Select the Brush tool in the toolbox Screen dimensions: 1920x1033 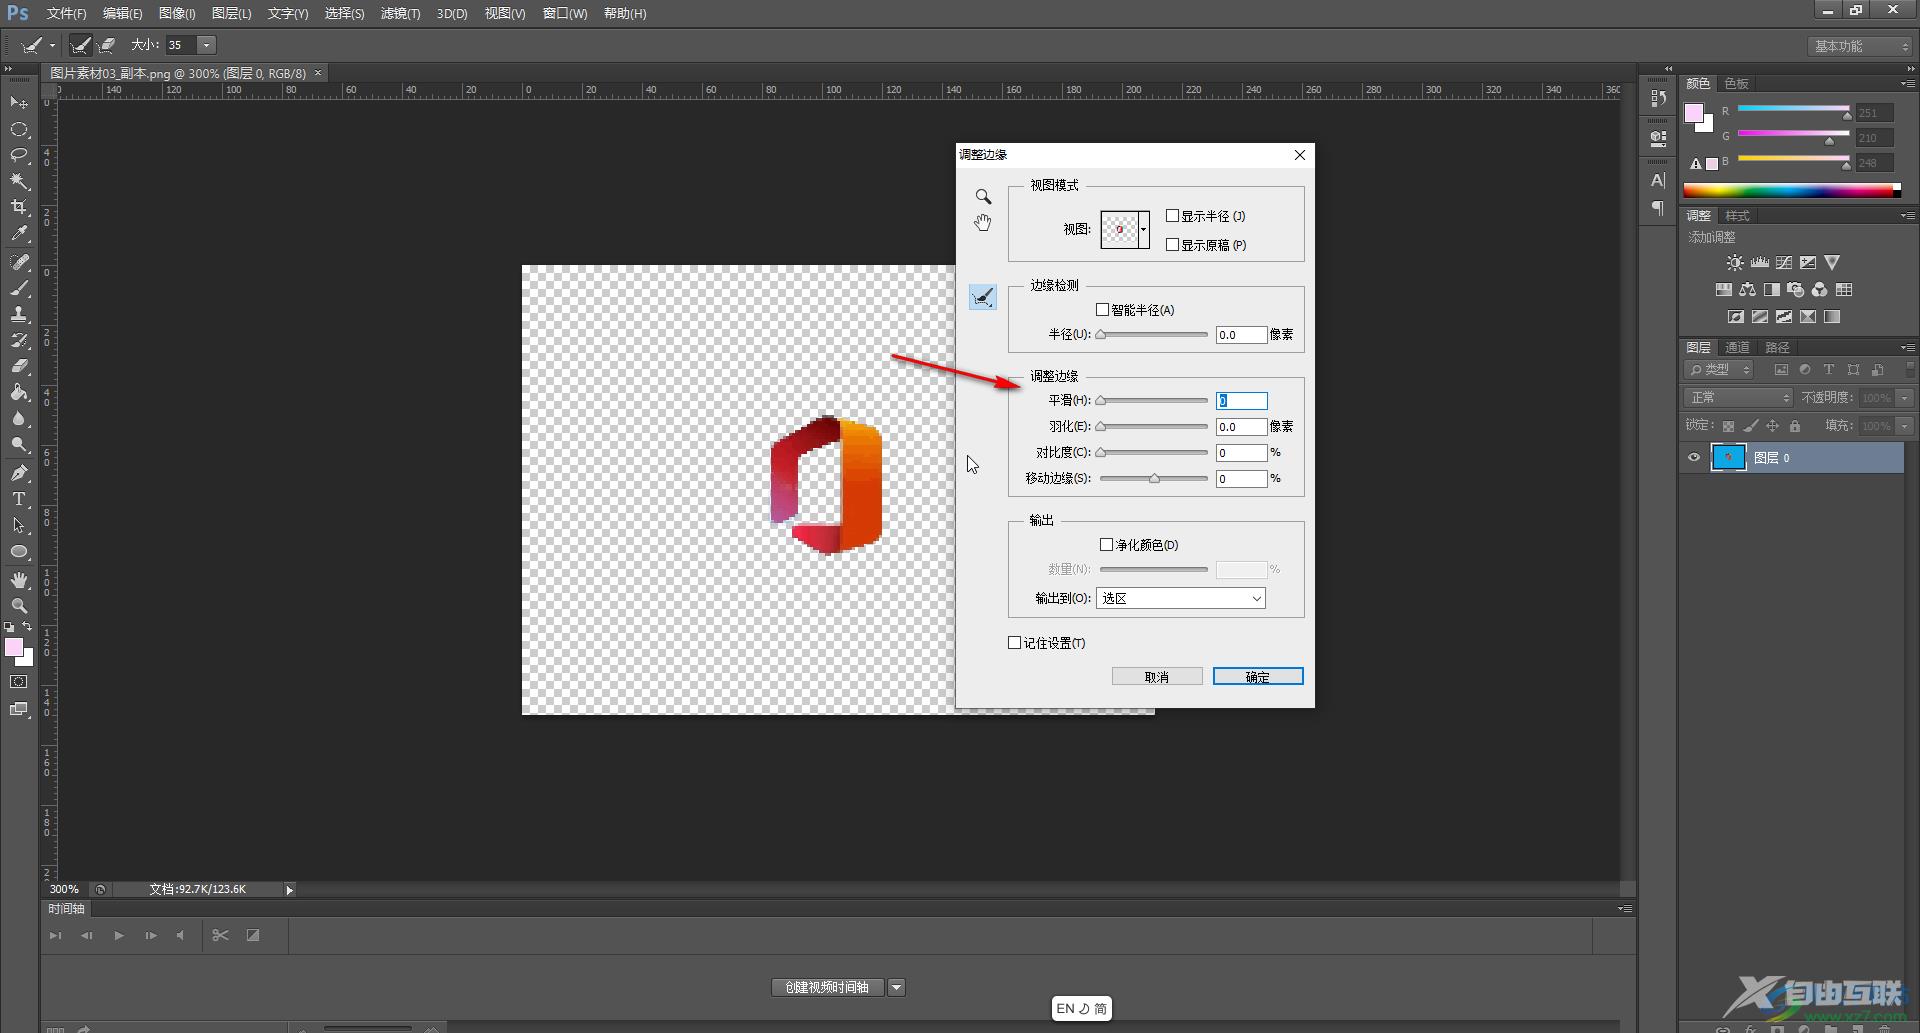(19, 288)
